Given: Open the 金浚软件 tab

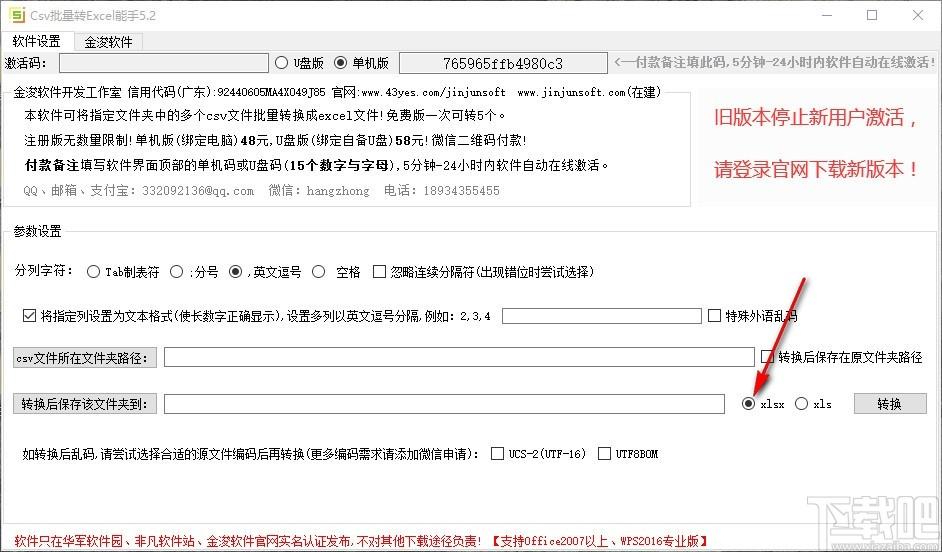Looking at the screenshot, I should pos(108,42).
